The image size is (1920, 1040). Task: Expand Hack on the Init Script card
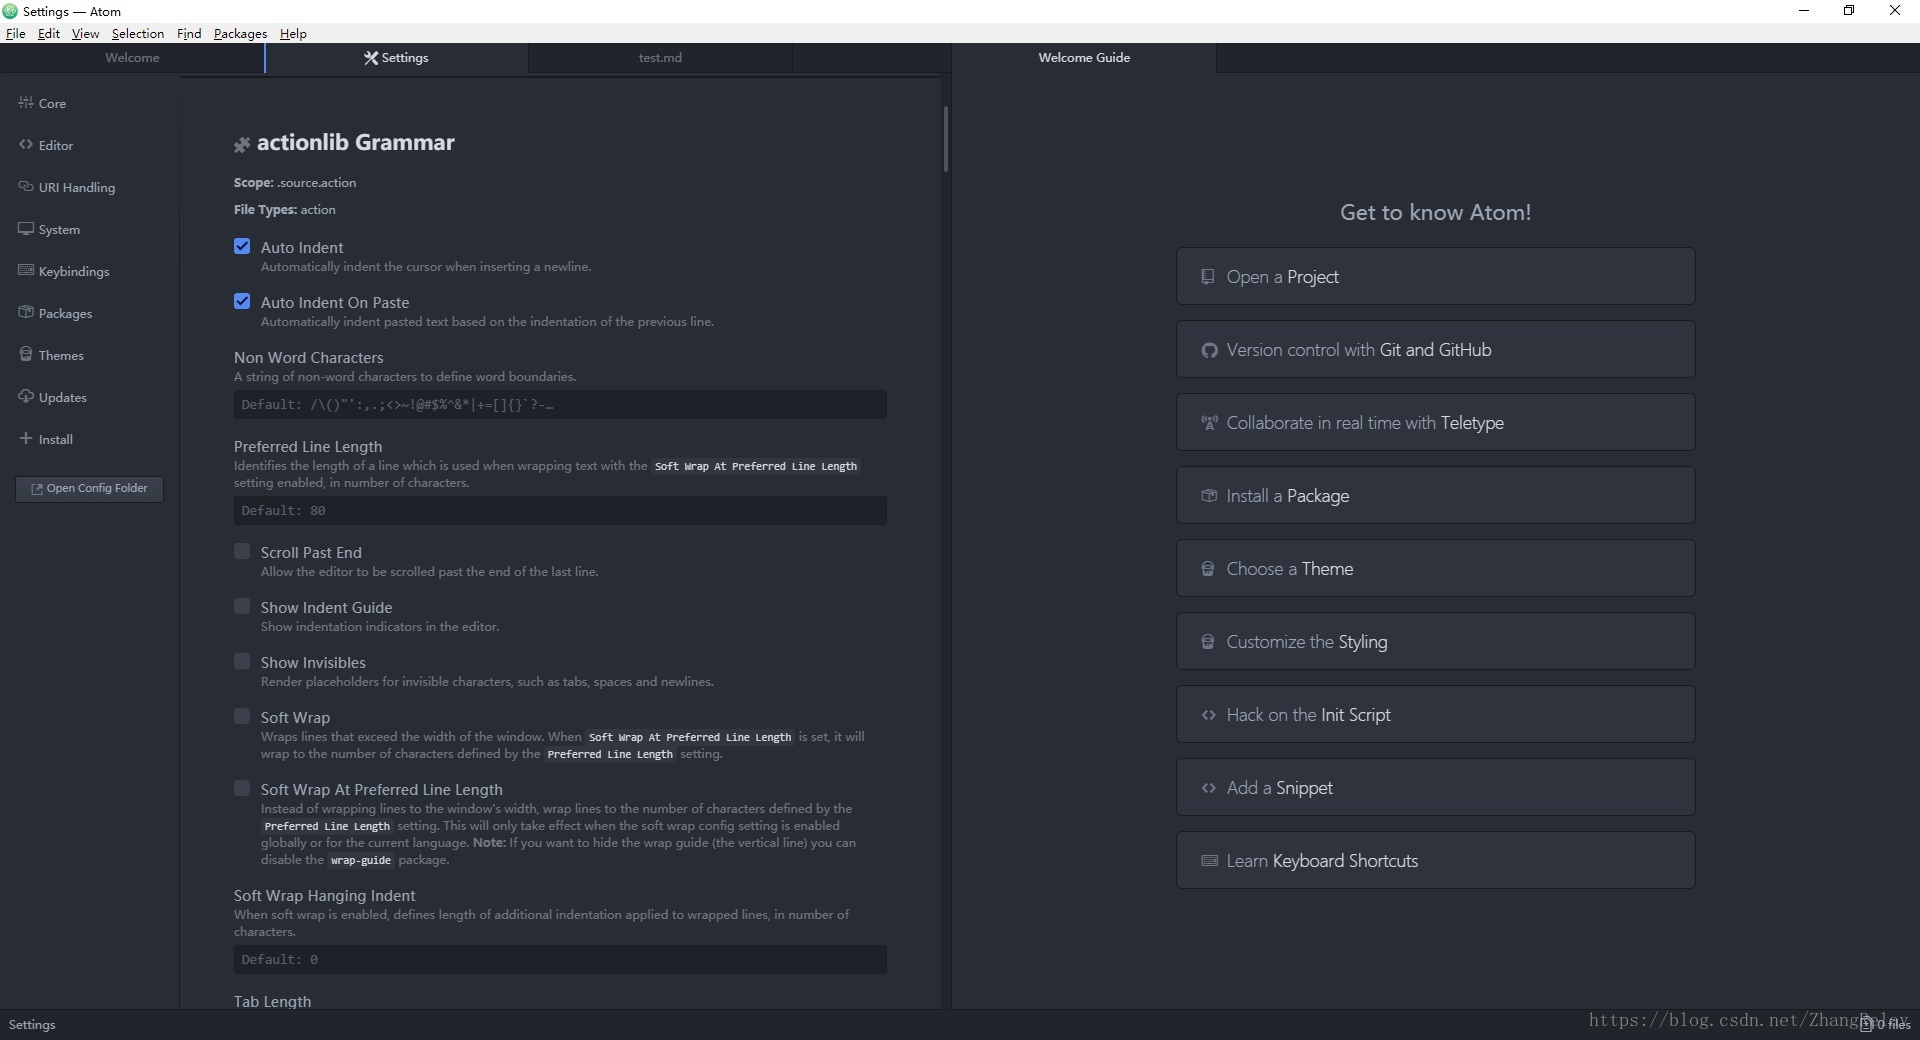1436,714
